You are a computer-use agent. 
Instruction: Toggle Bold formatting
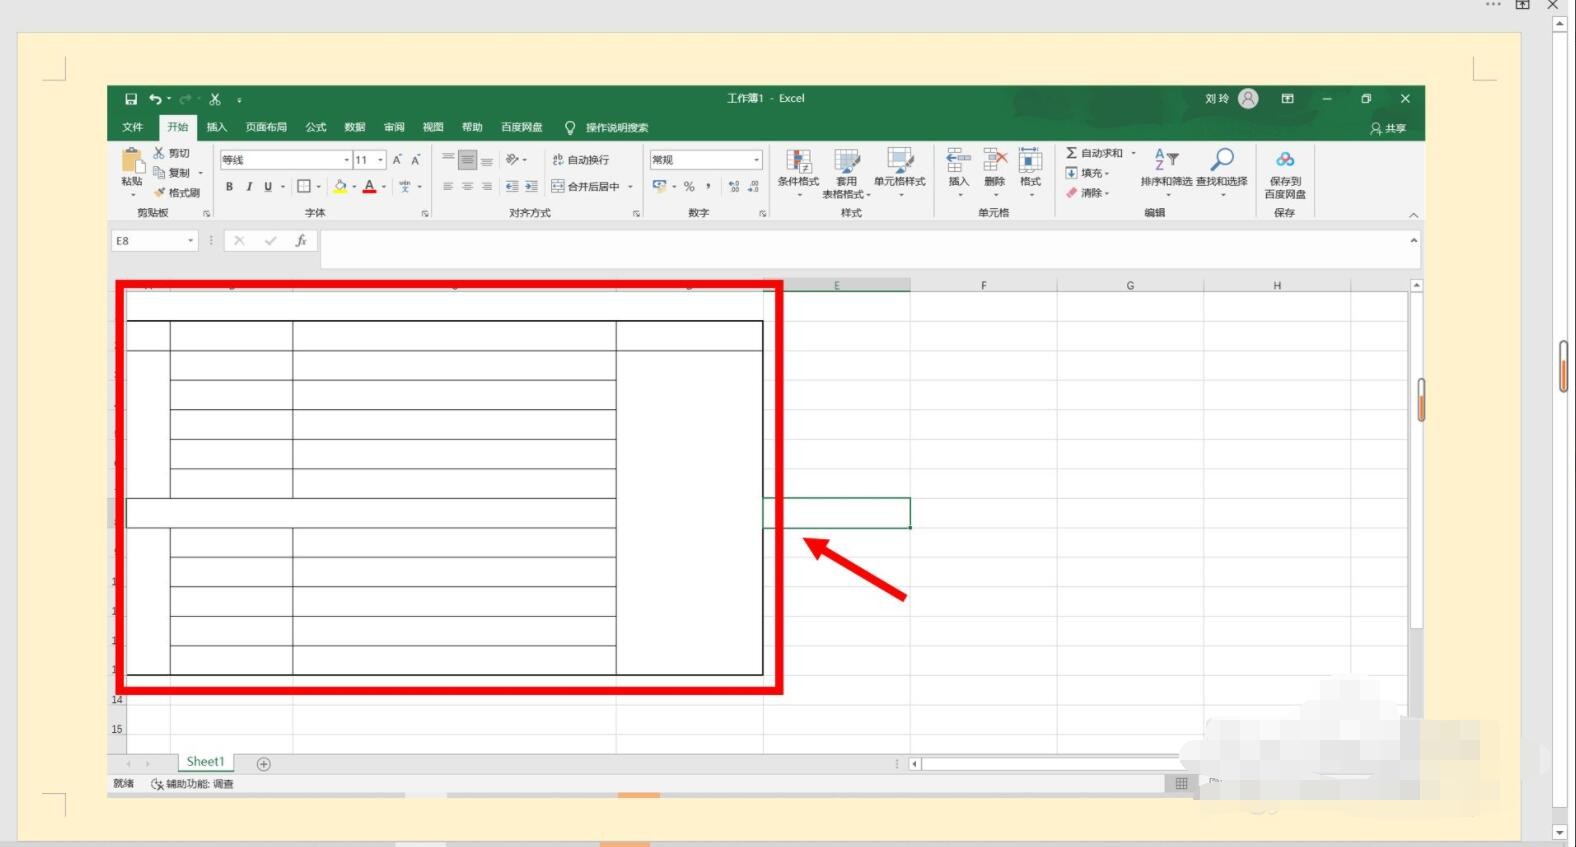(229, 187)
